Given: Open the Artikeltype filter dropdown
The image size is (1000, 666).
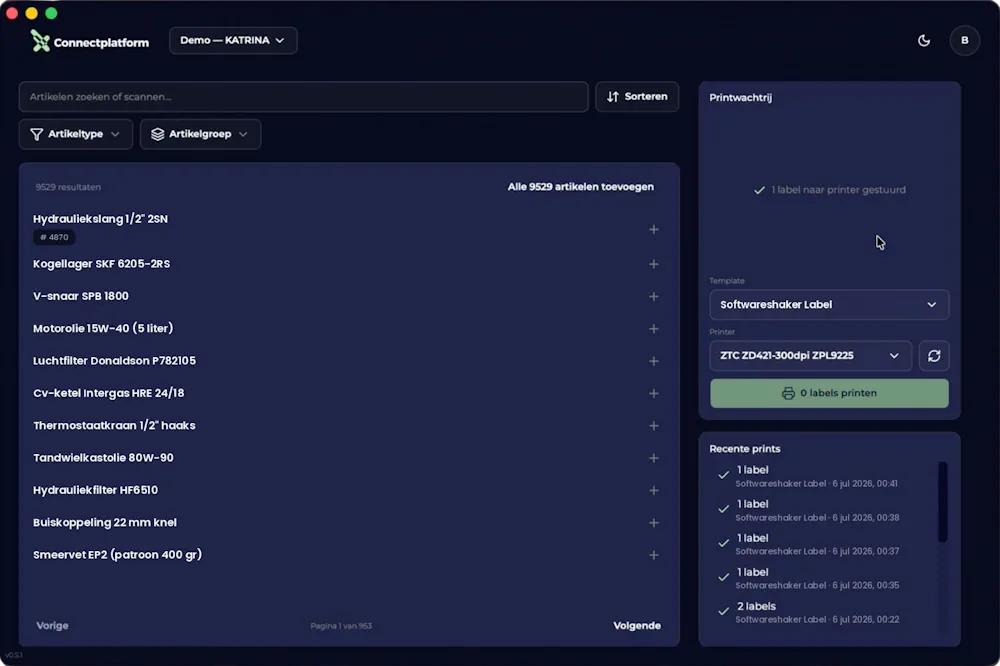Looking at the screenshot, I should click(x=75, y=134).
